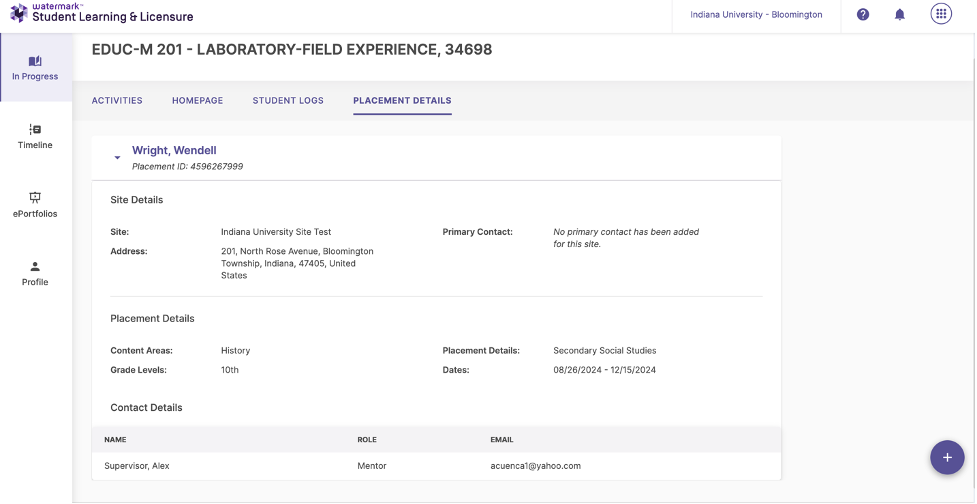The width and height of the screenshot is (977, 504).
Task: Collapse the Wright, Wendell placement section
Action: (117, 158)
